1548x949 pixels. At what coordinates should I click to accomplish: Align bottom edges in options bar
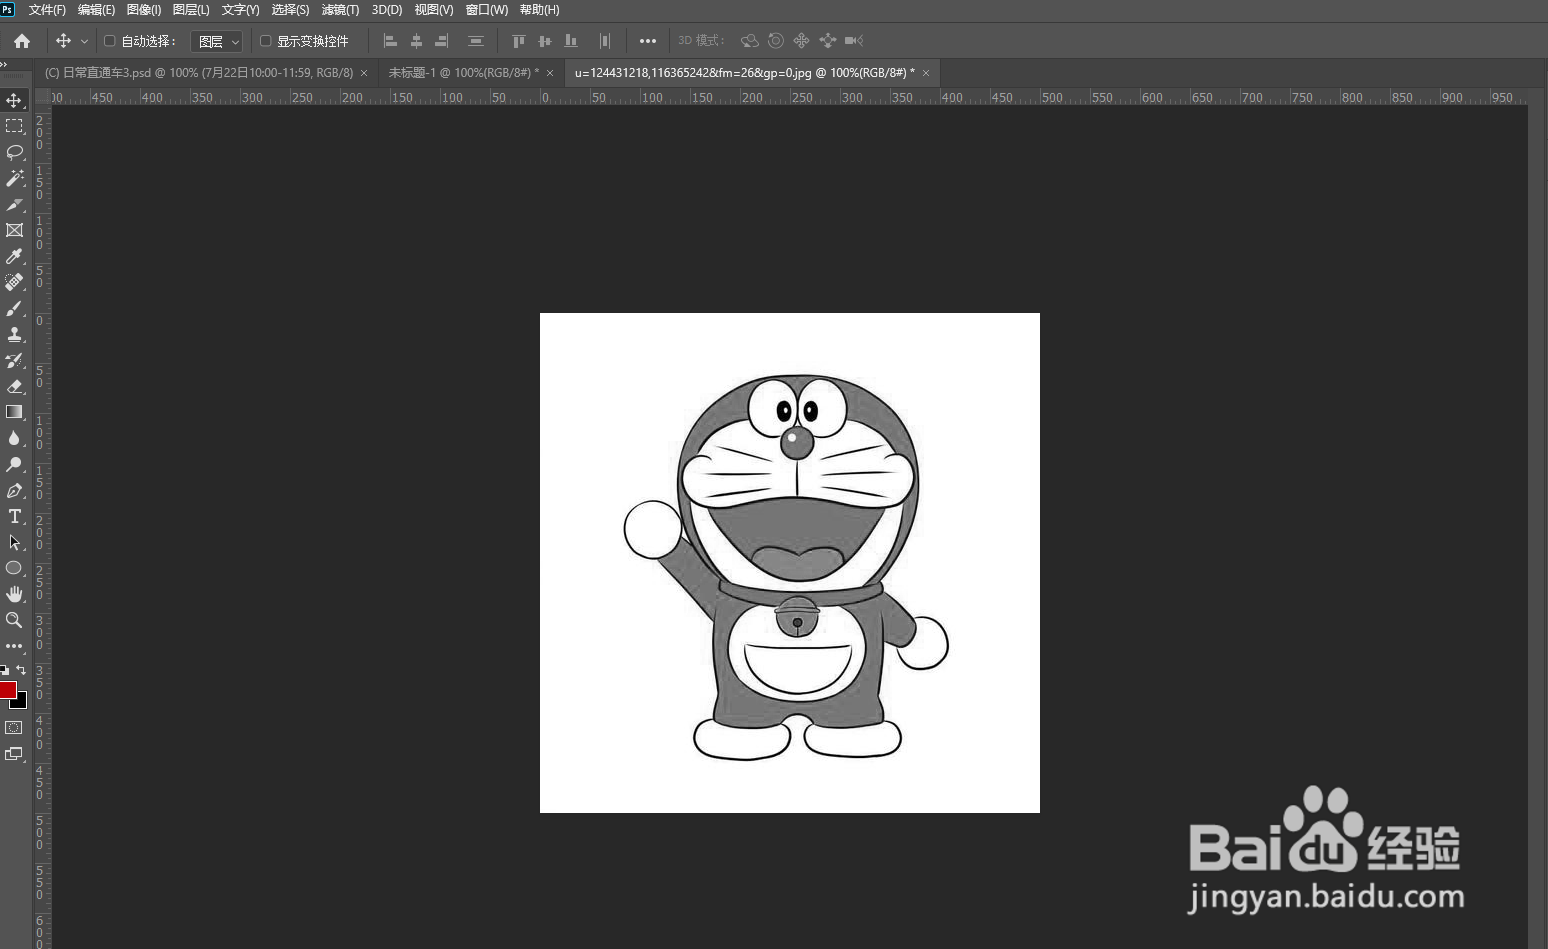pos(570,41)
